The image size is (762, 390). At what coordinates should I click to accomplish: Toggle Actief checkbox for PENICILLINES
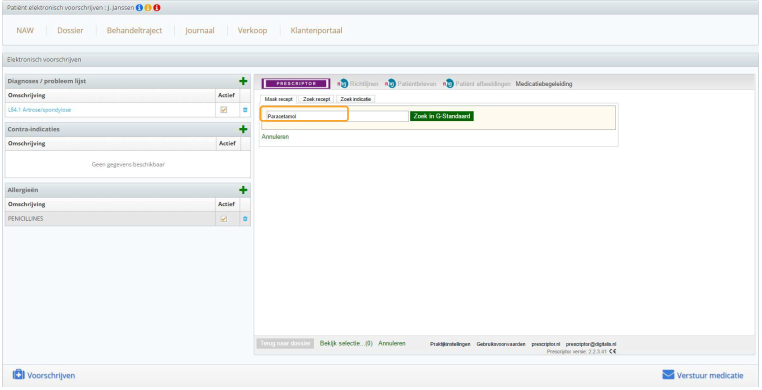224,219
